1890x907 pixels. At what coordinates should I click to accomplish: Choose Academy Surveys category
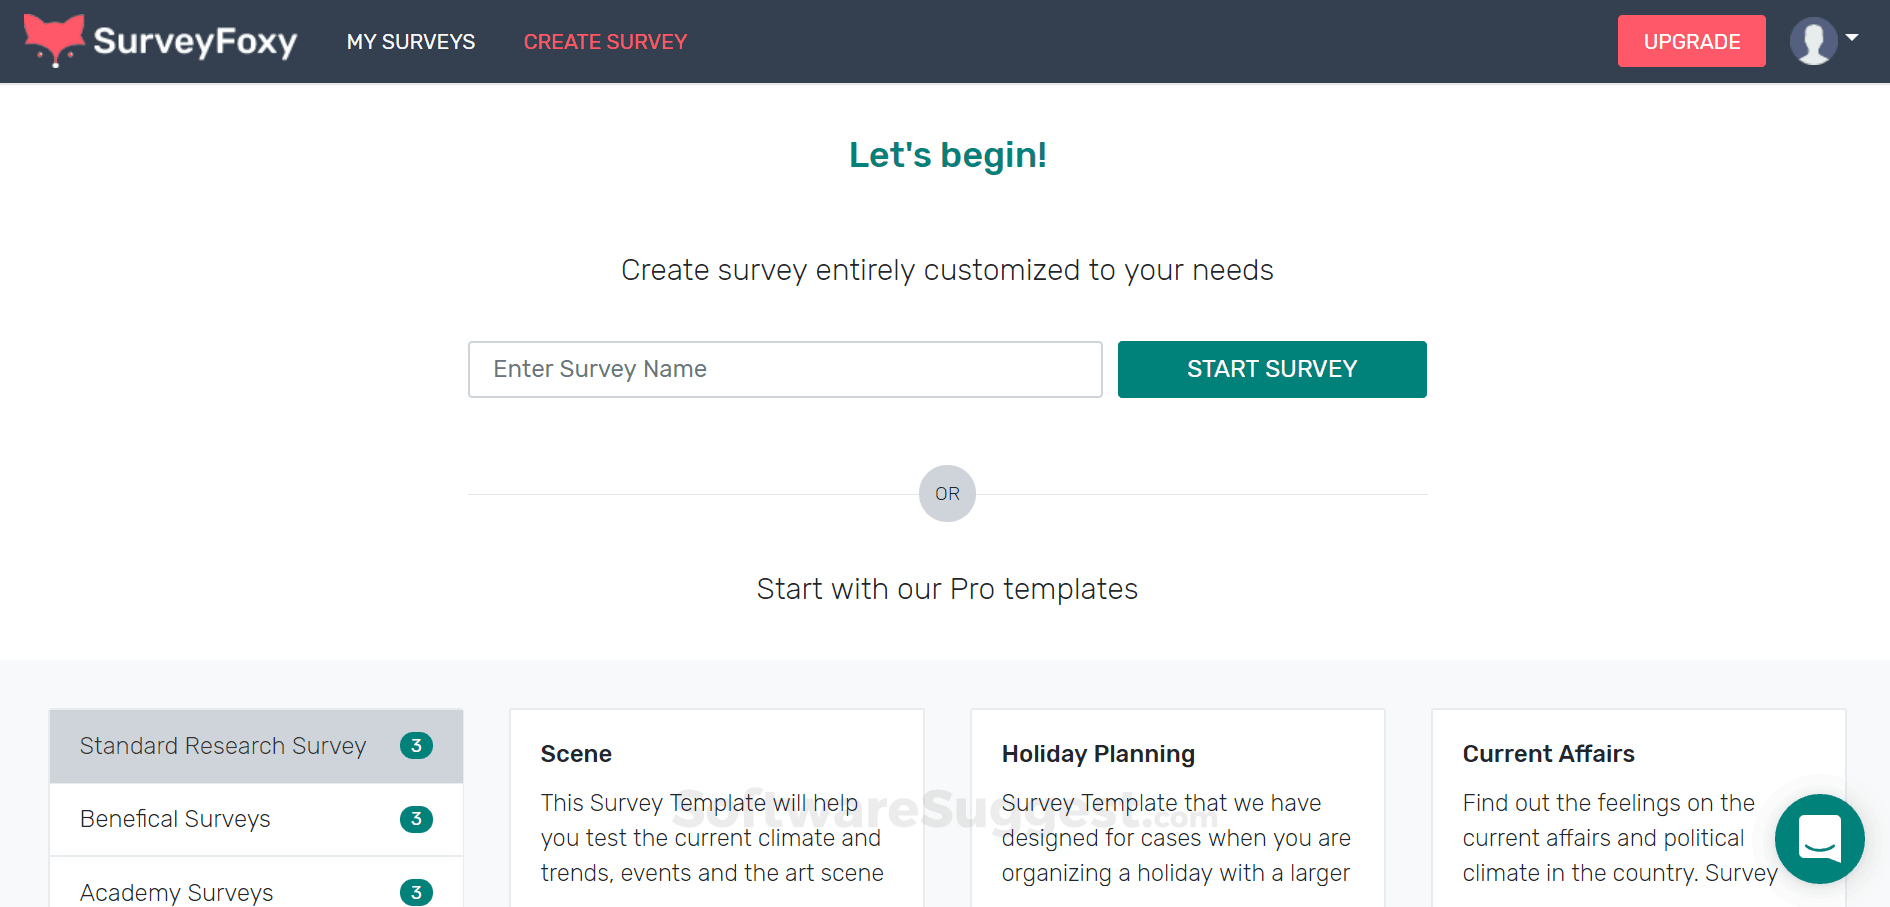pyautogui.click(x=176, y=891)
